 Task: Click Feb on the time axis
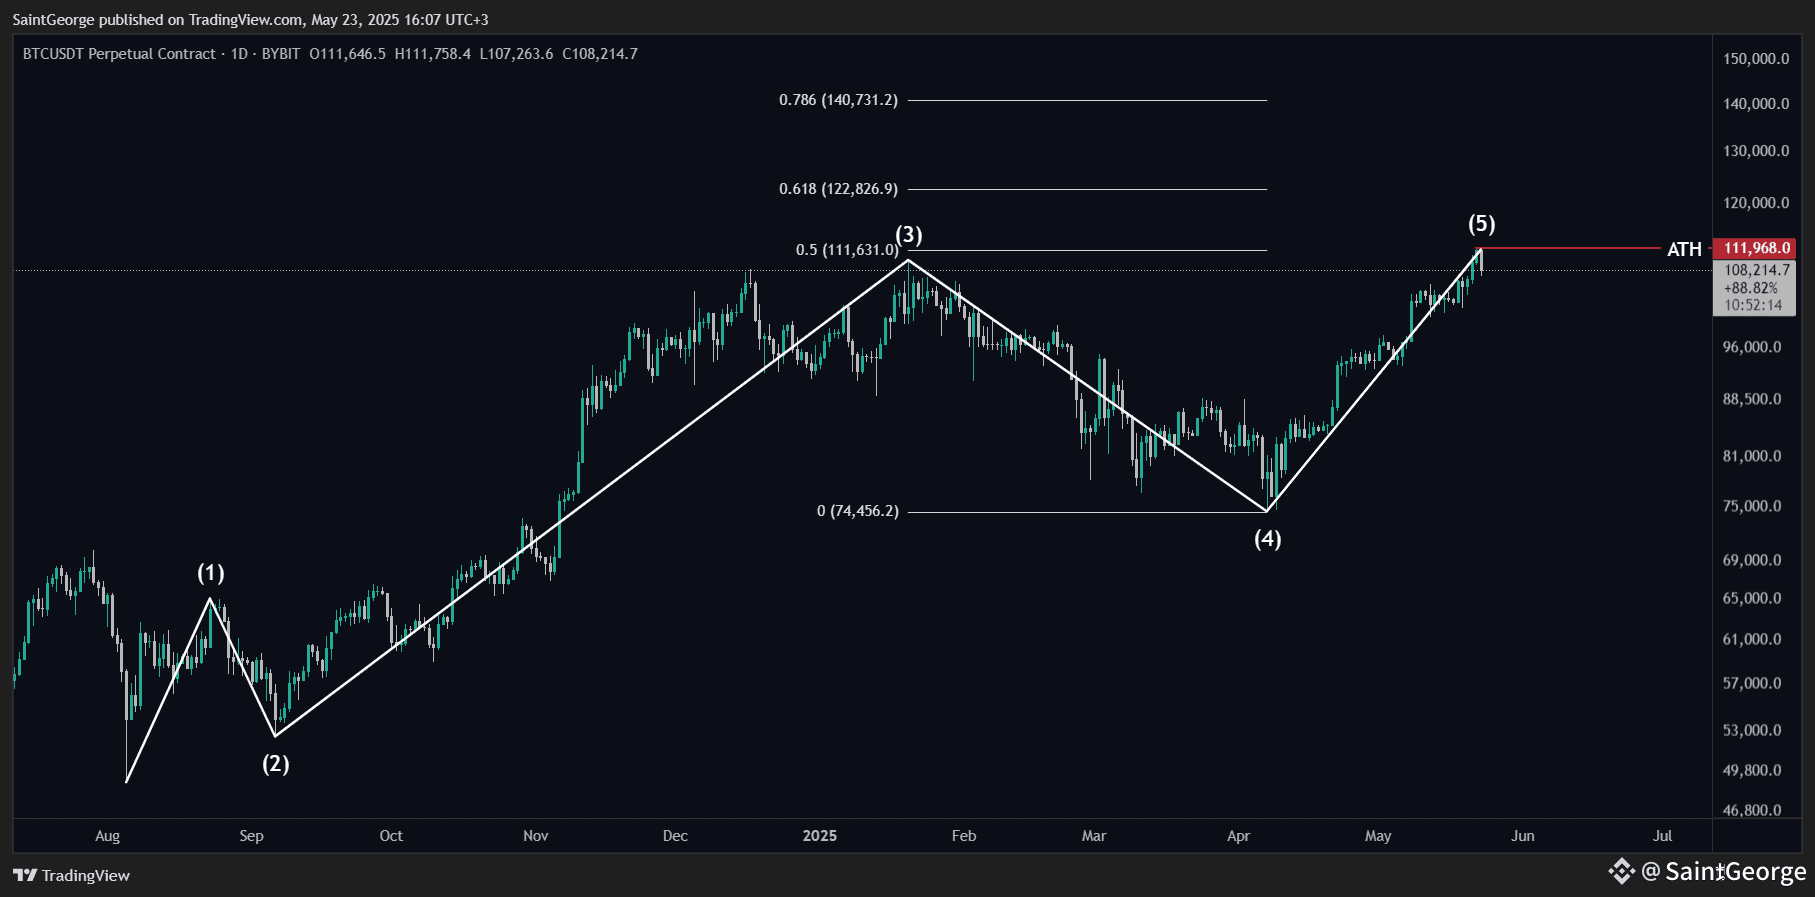coord(964,836)
